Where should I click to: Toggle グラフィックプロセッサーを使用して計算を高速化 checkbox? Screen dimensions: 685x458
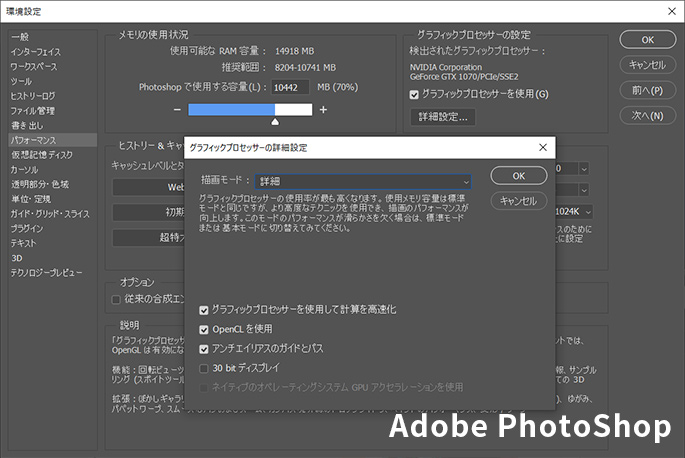(204, 310)
